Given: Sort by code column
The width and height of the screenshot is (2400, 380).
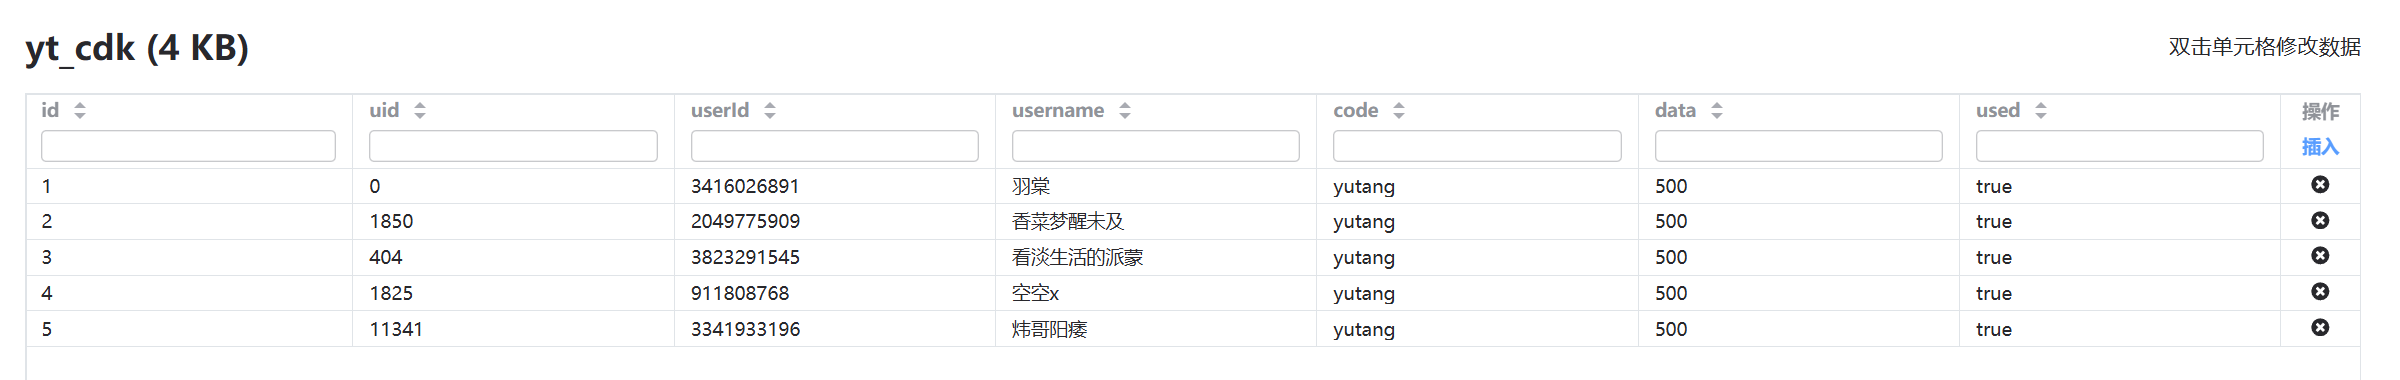Looking at the screenshot, I should tap(1399, 111).
